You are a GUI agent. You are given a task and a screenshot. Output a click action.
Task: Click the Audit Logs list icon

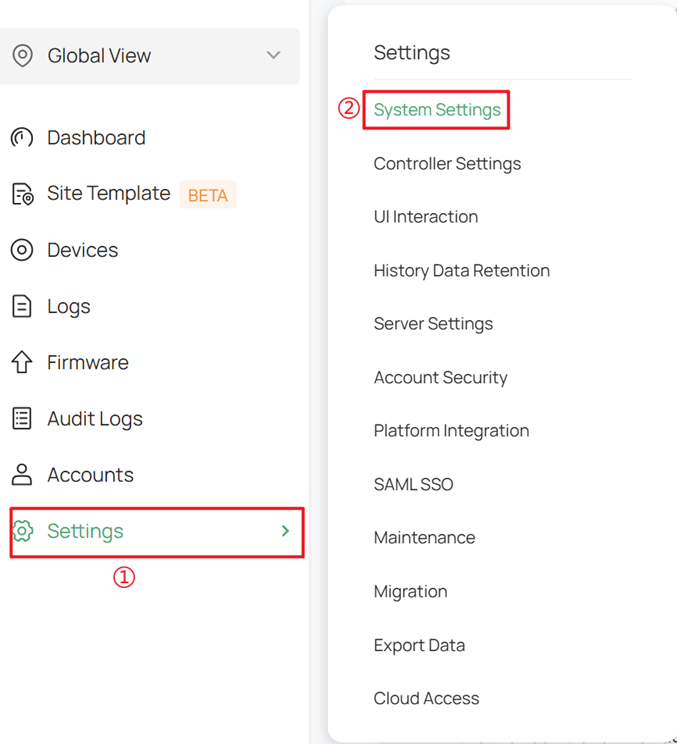22,418
